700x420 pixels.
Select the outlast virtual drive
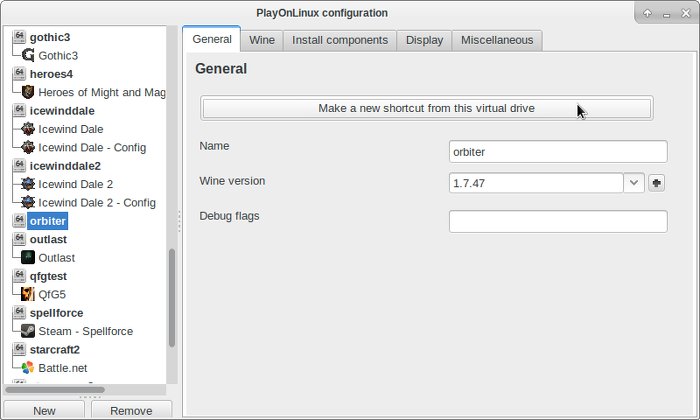coord(48,239)
